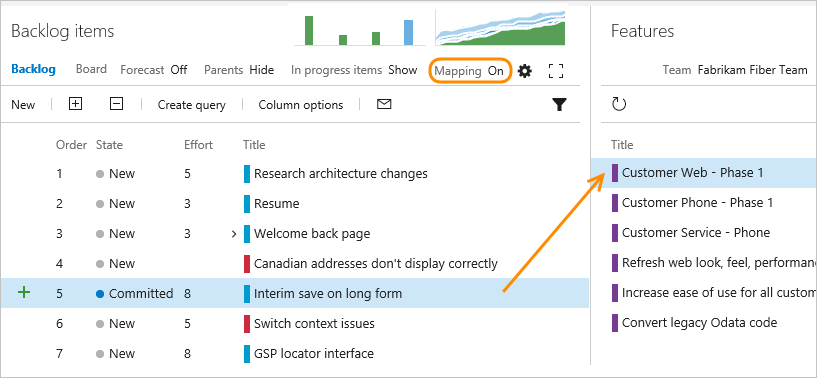Expand Welcome back page child items
This screenshot has height=378, width=817.
[234, 234]
